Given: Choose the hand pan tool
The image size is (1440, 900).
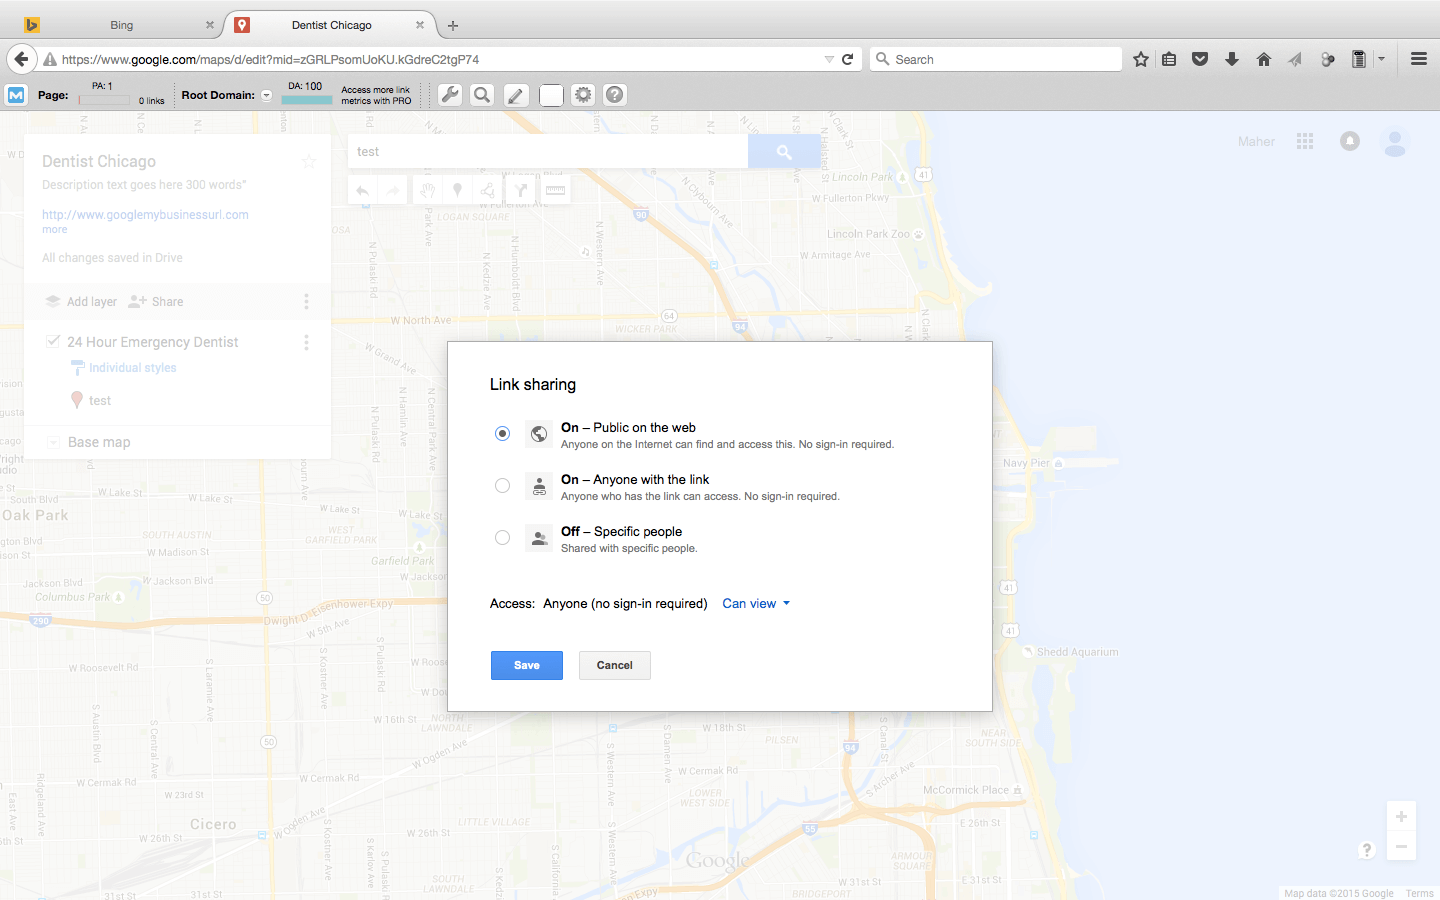Looking at the screenshot, I should [x=427, y=190].
